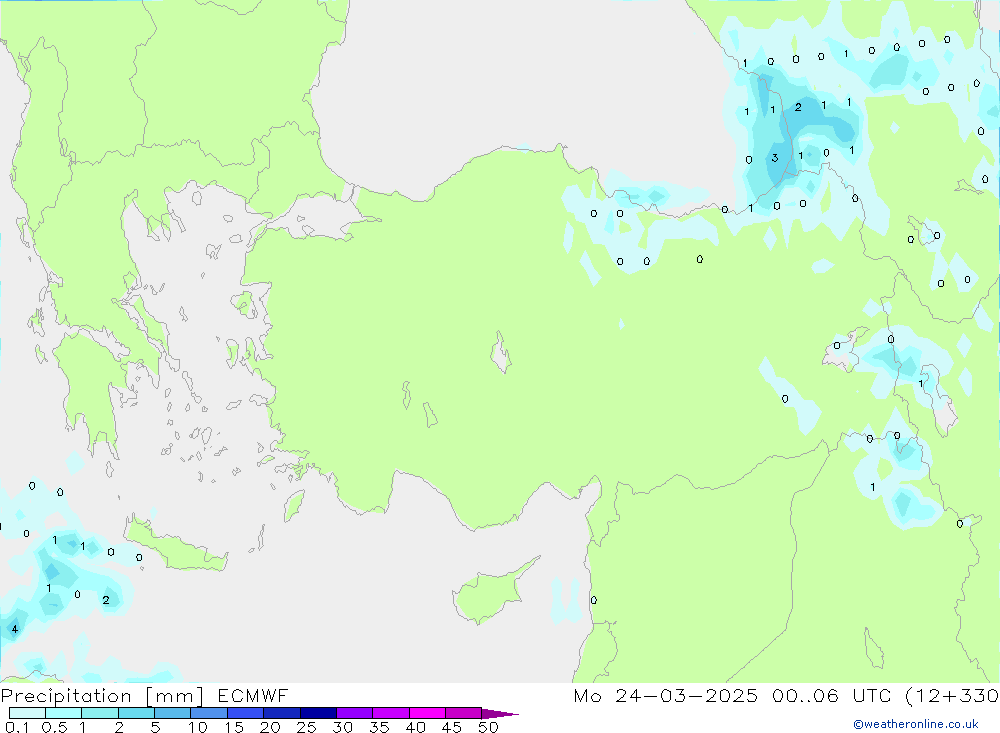Click legend label '25'
Image resolution: width=1000 pixels, height=733 pixels.
pyautogui.click(x=307, y=727)
